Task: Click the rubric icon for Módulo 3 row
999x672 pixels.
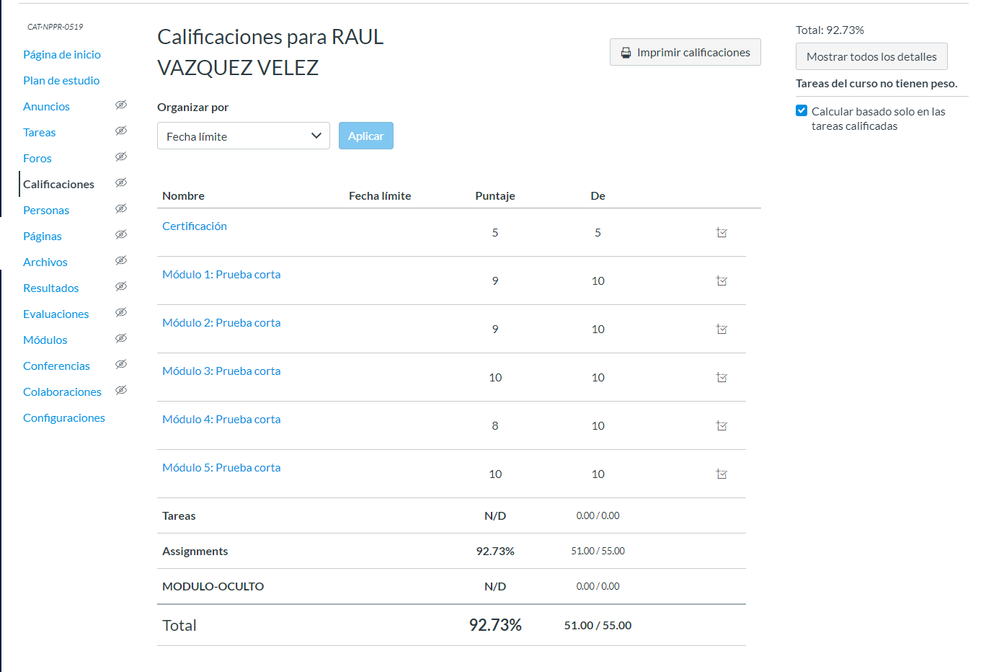Action: 722,378
